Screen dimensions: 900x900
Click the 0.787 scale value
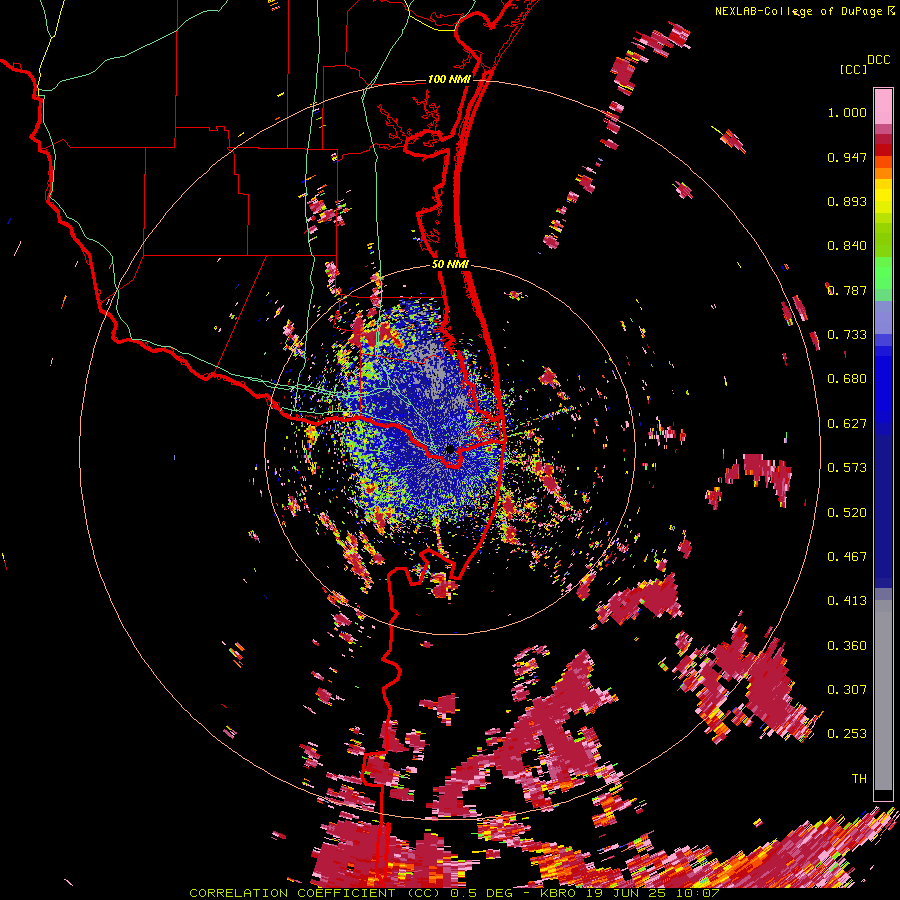pos(847,290)
